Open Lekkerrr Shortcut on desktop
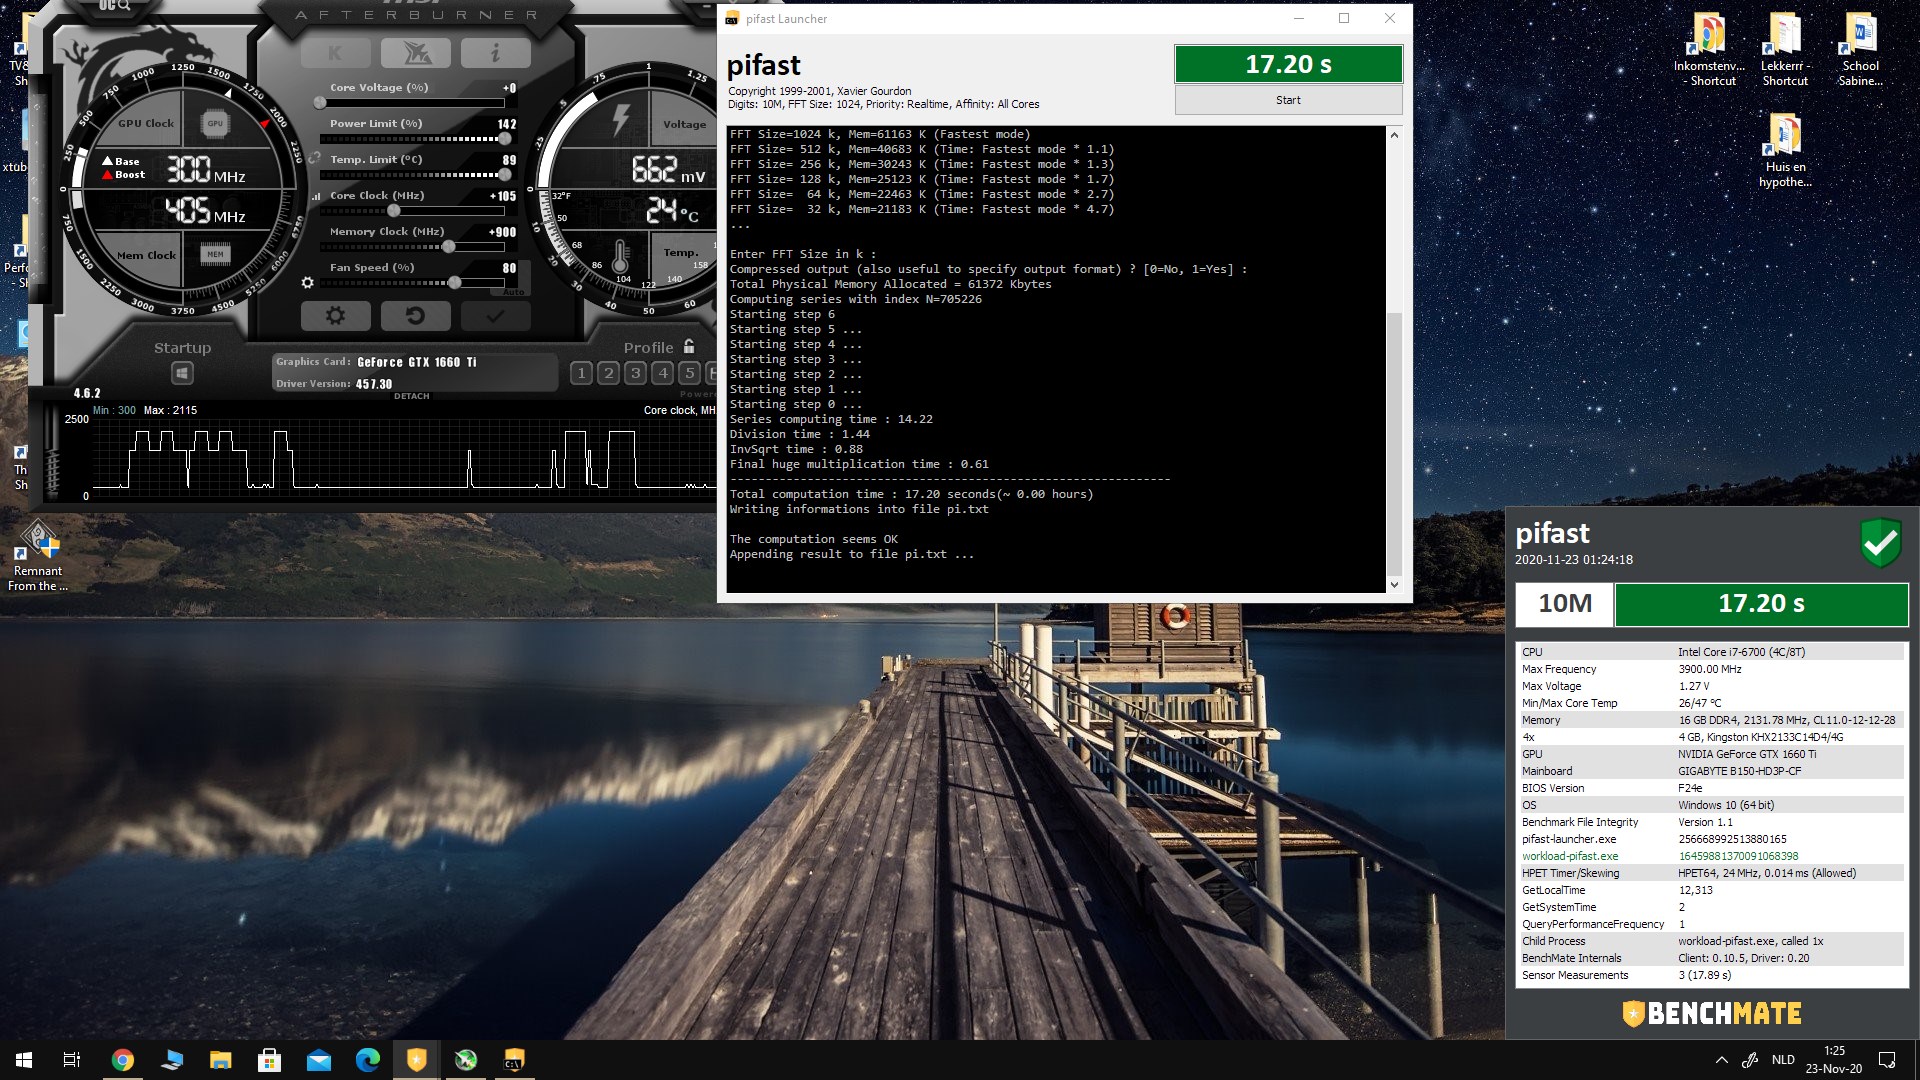The height and width of the screenshot is (1080, 1920). [x=1785, y=50]
